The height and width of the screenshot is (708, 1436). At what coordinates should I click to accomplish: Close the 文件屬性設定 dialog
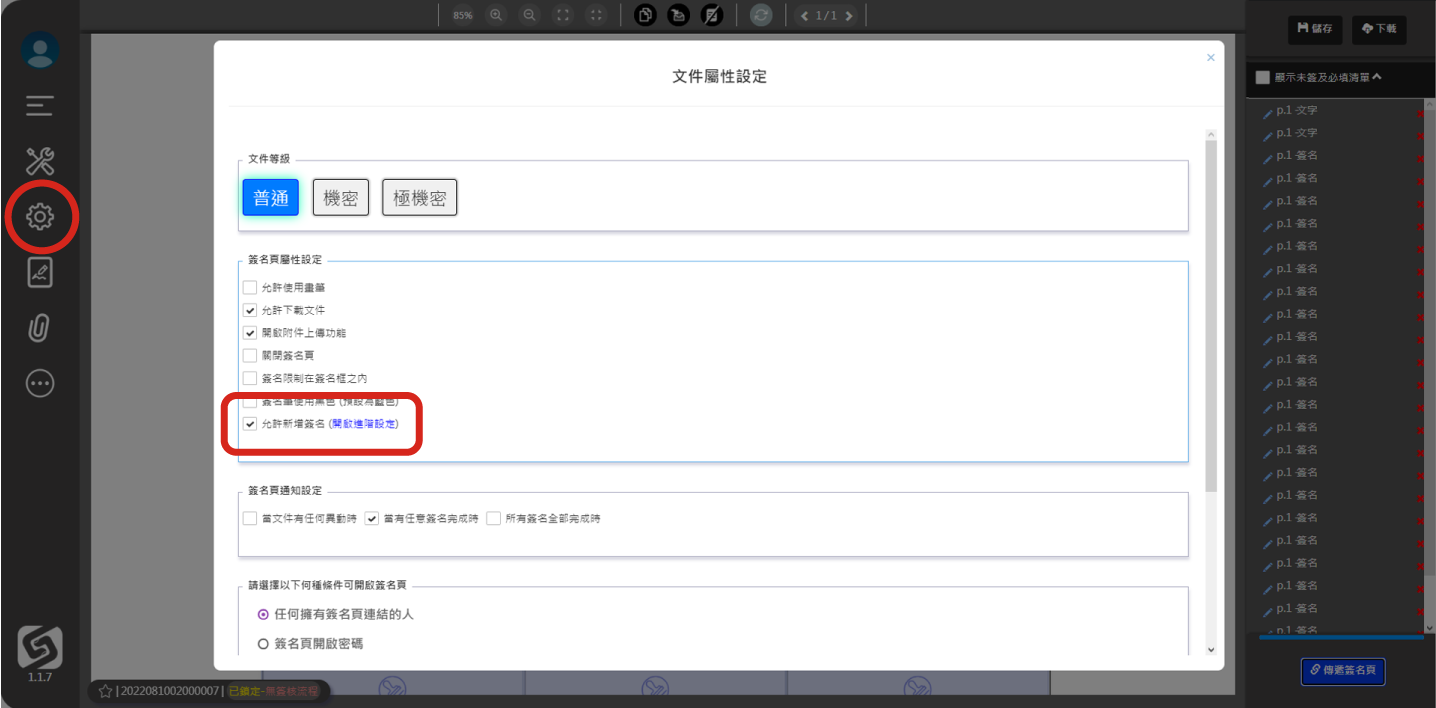pos(1211,58)
